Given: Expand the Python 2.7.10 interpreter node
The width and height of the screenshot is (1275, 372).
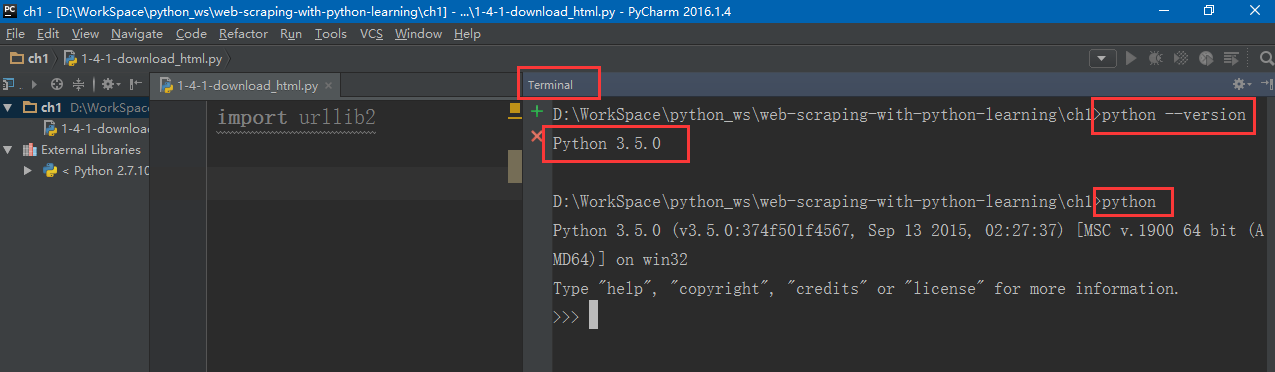Looking at the screenshot, I should (28, 171).
